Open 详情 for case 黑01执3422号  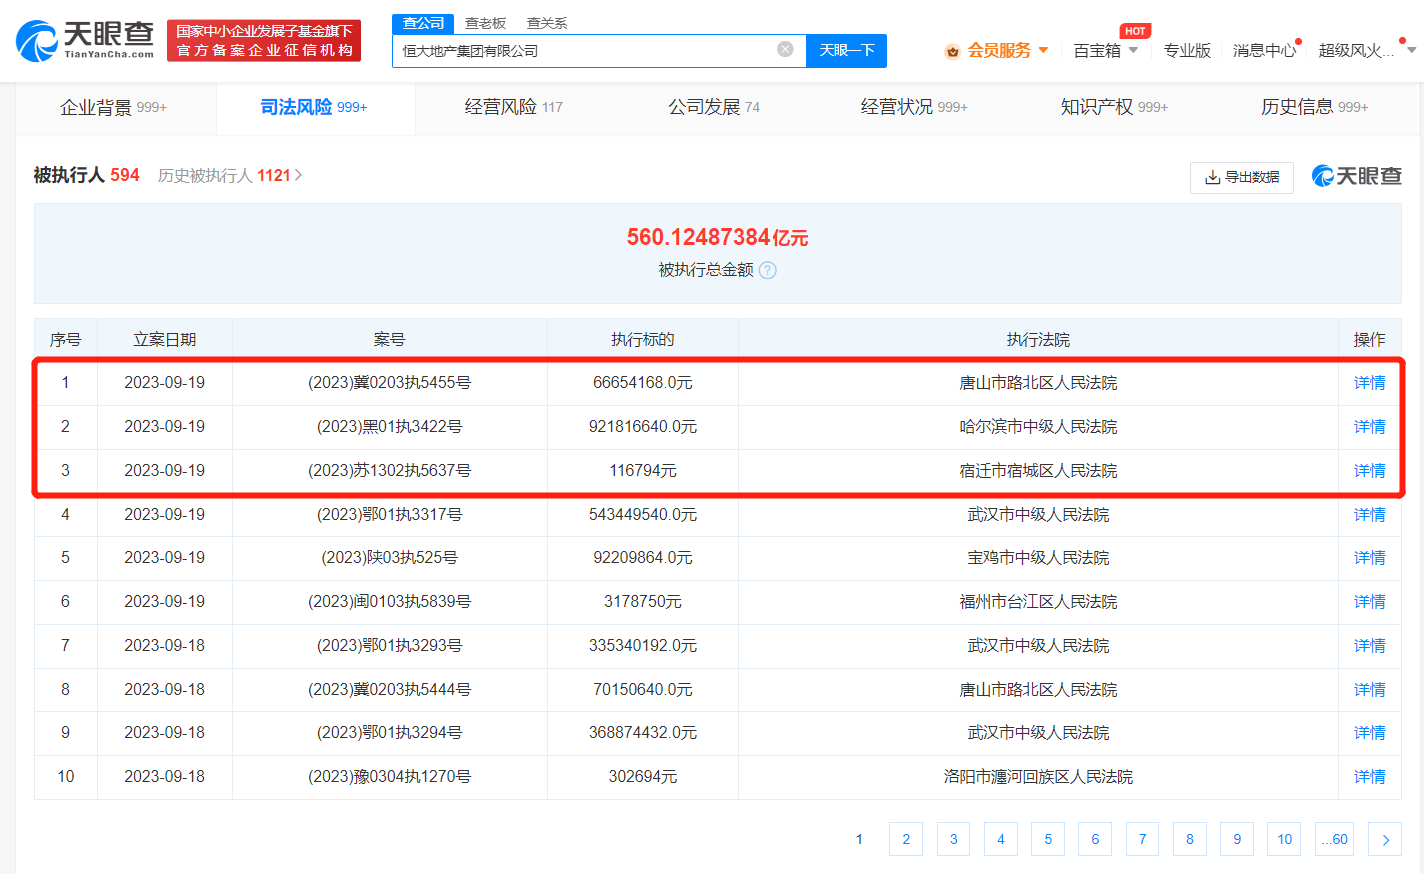[x=1369, y=427]
